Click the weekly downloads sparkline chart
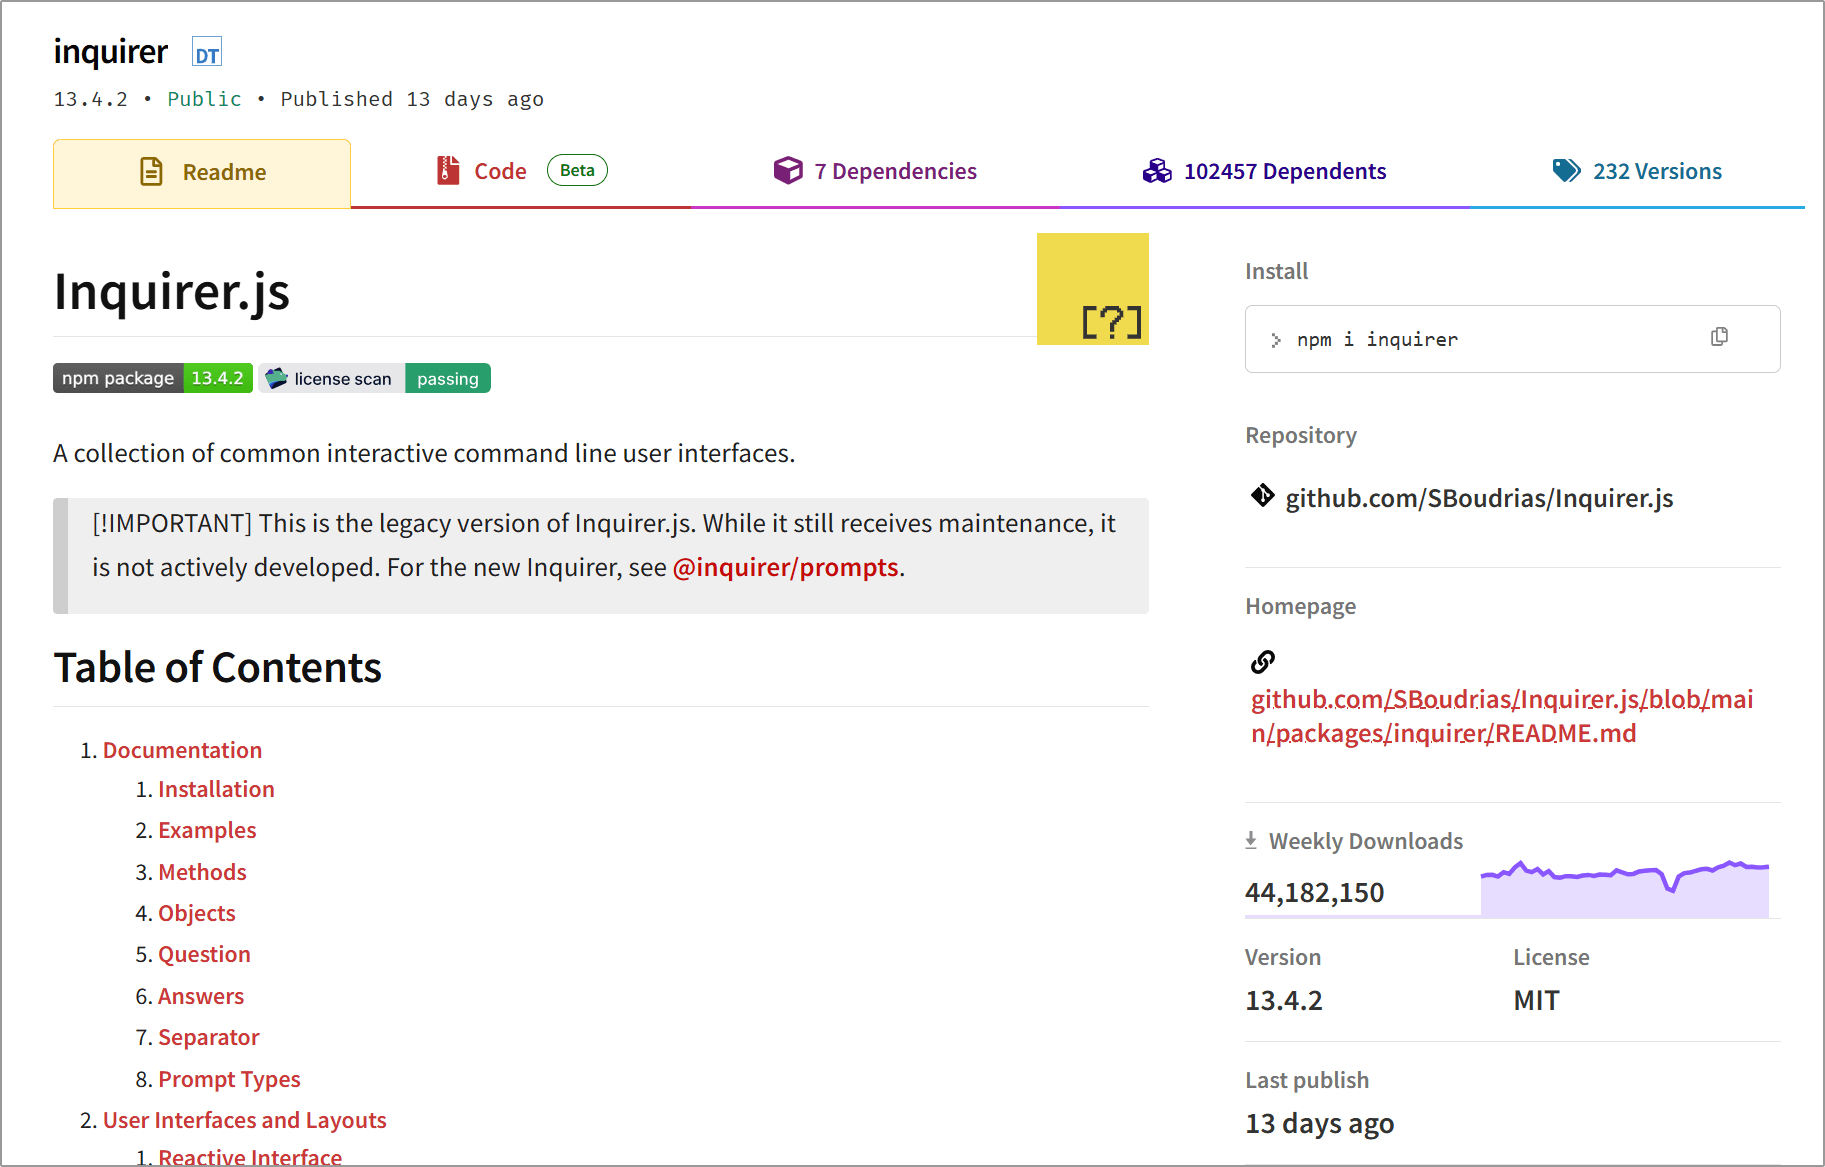Screen dimensions: 1825x1167 coord(1625,888)
